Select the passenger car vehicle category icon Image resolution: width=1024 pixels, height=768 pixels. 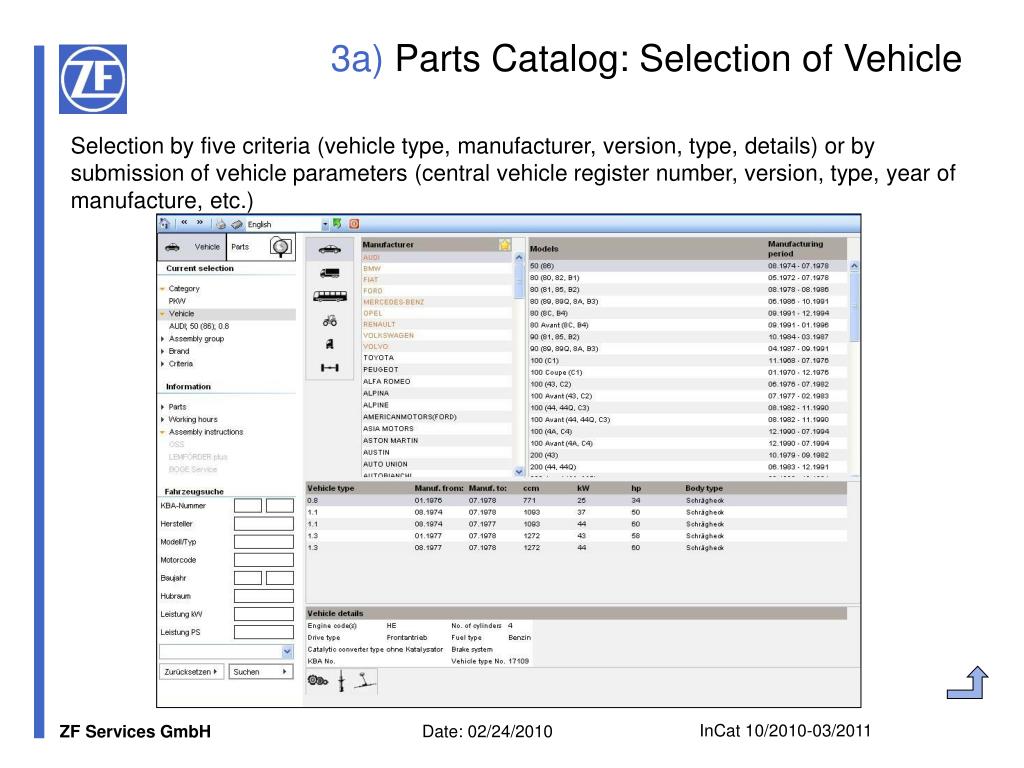pos(330,249)
